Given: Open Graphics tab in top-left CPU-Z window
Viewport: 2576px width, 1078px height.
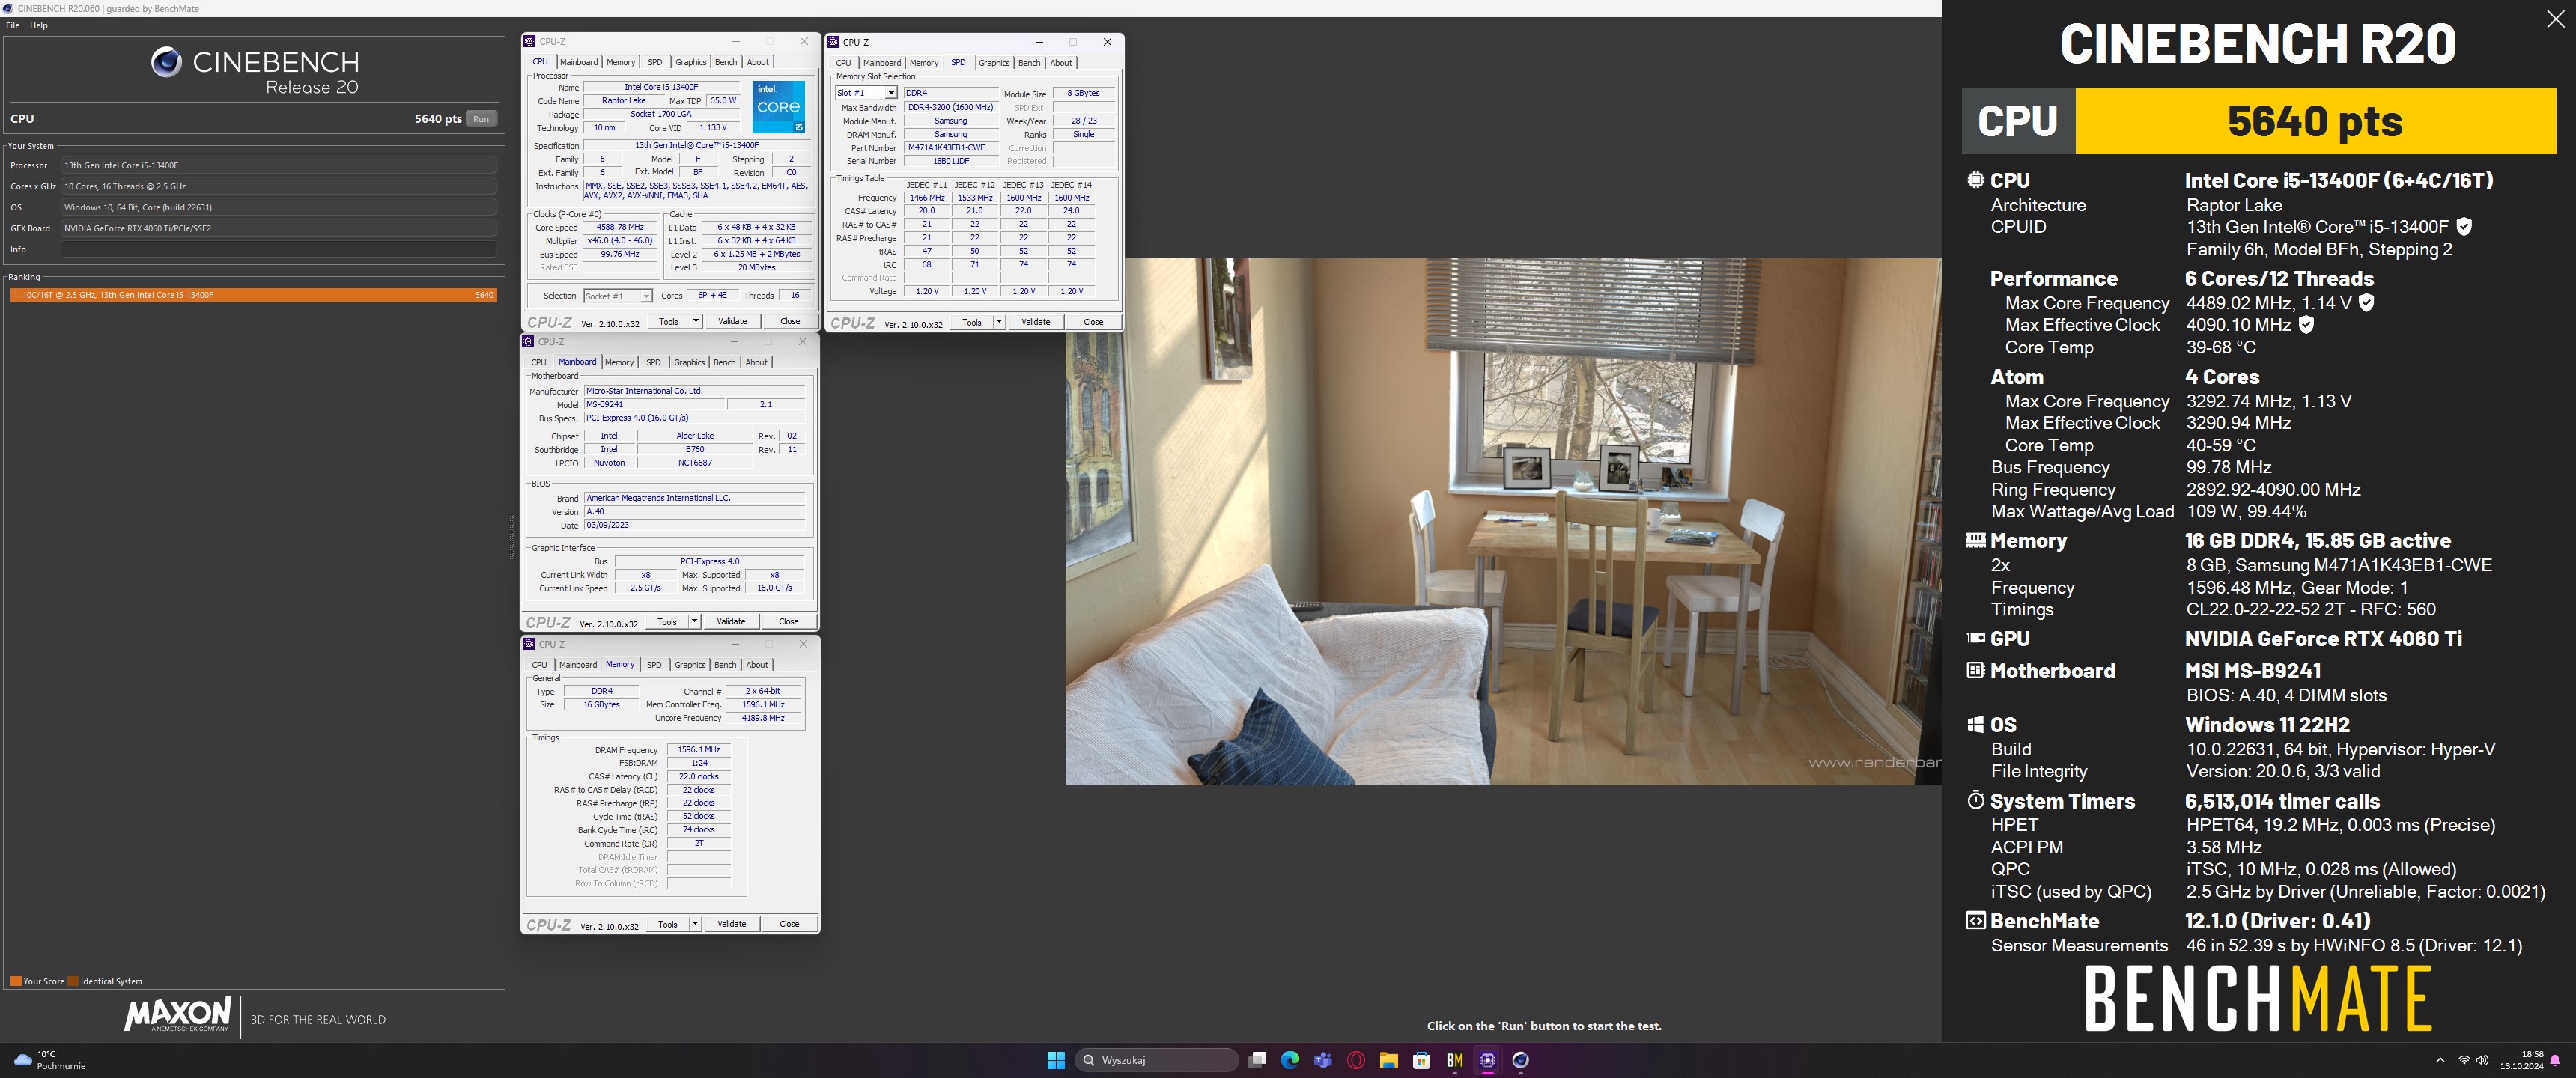Looking at the screenshot, I should tap(691, 62).
